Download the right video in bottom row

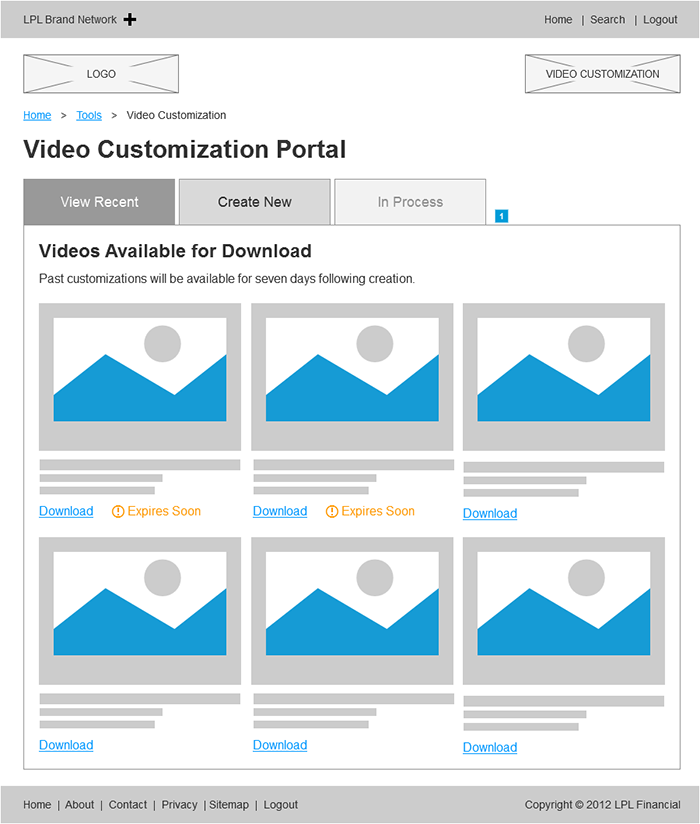click(x=490, y=747)
